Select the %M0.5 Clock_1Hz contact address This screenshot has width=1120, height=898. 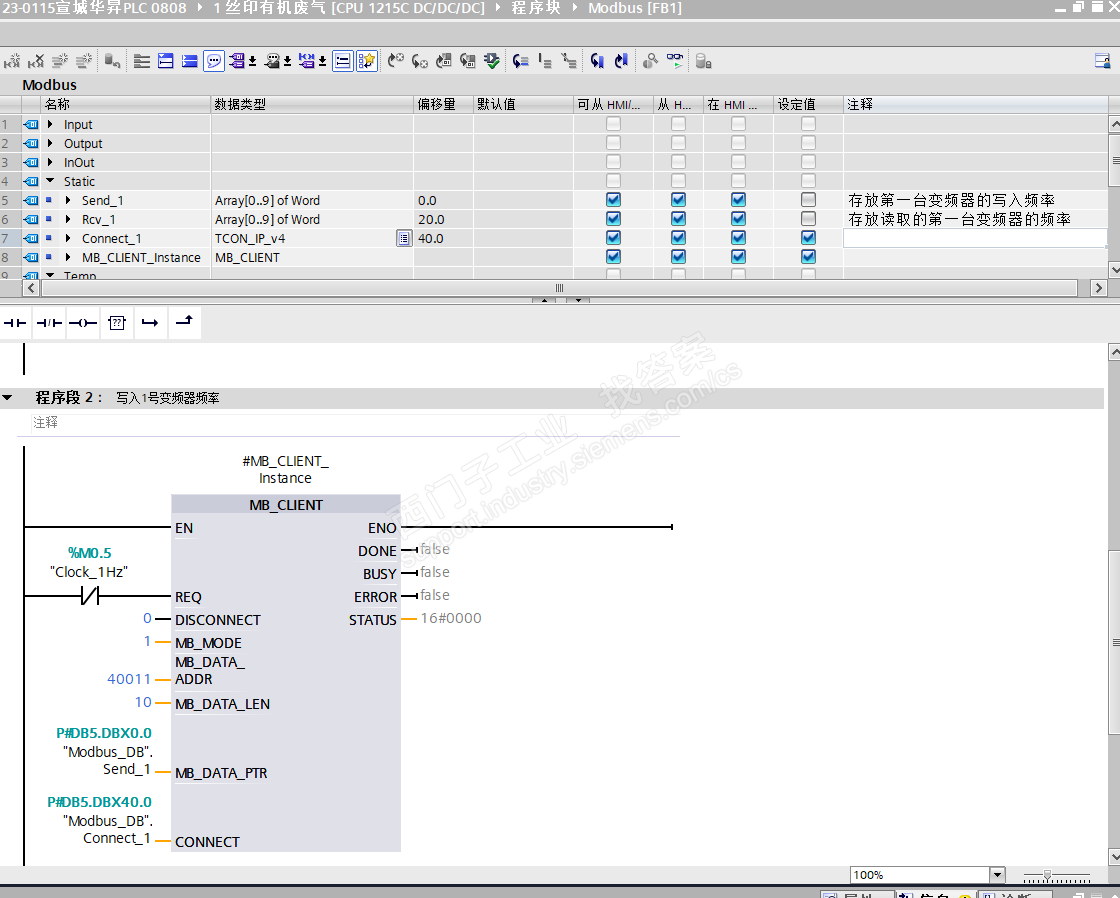coord(89,552)
